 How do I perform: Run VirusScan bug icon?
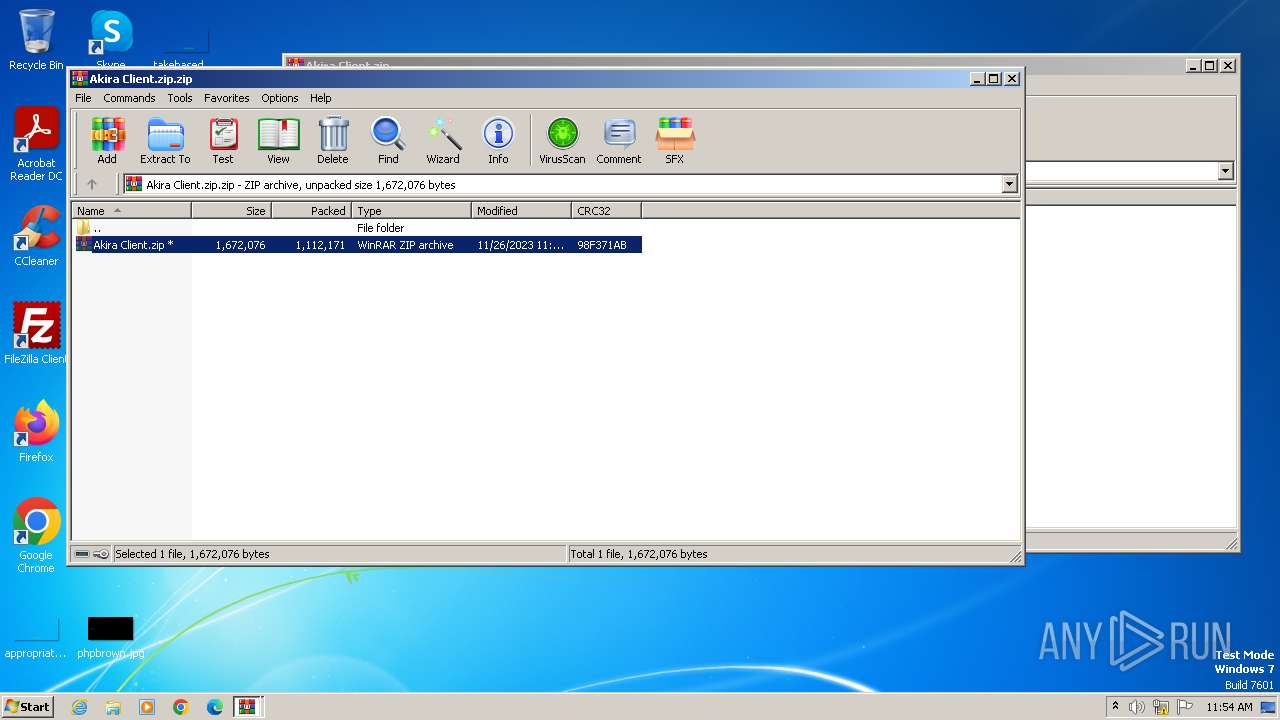[x=562, y=141]
